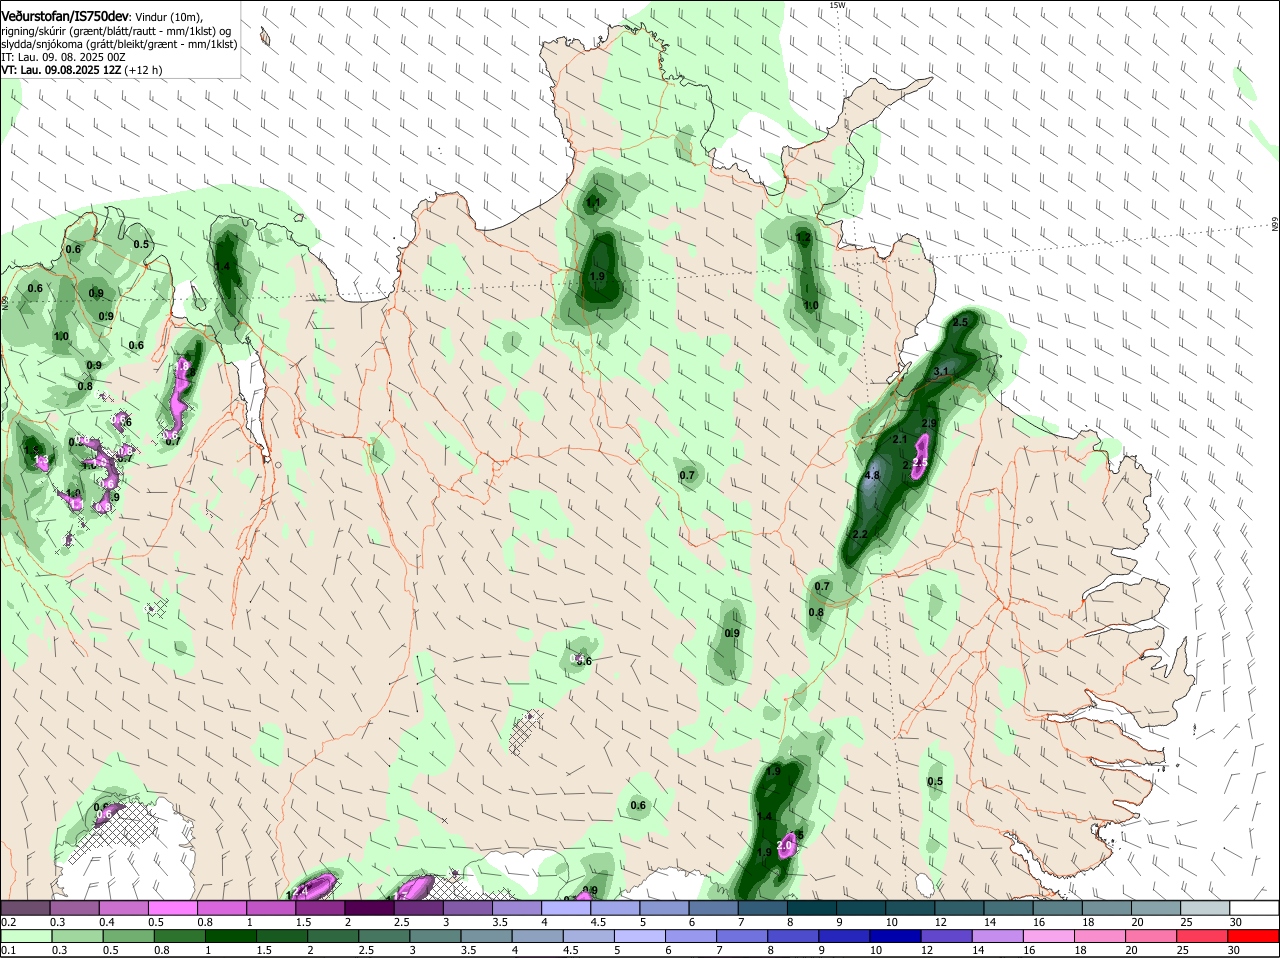Click the 0.4 label under the upper legend
Screen dimensions: 1280x958
[107, 921]
